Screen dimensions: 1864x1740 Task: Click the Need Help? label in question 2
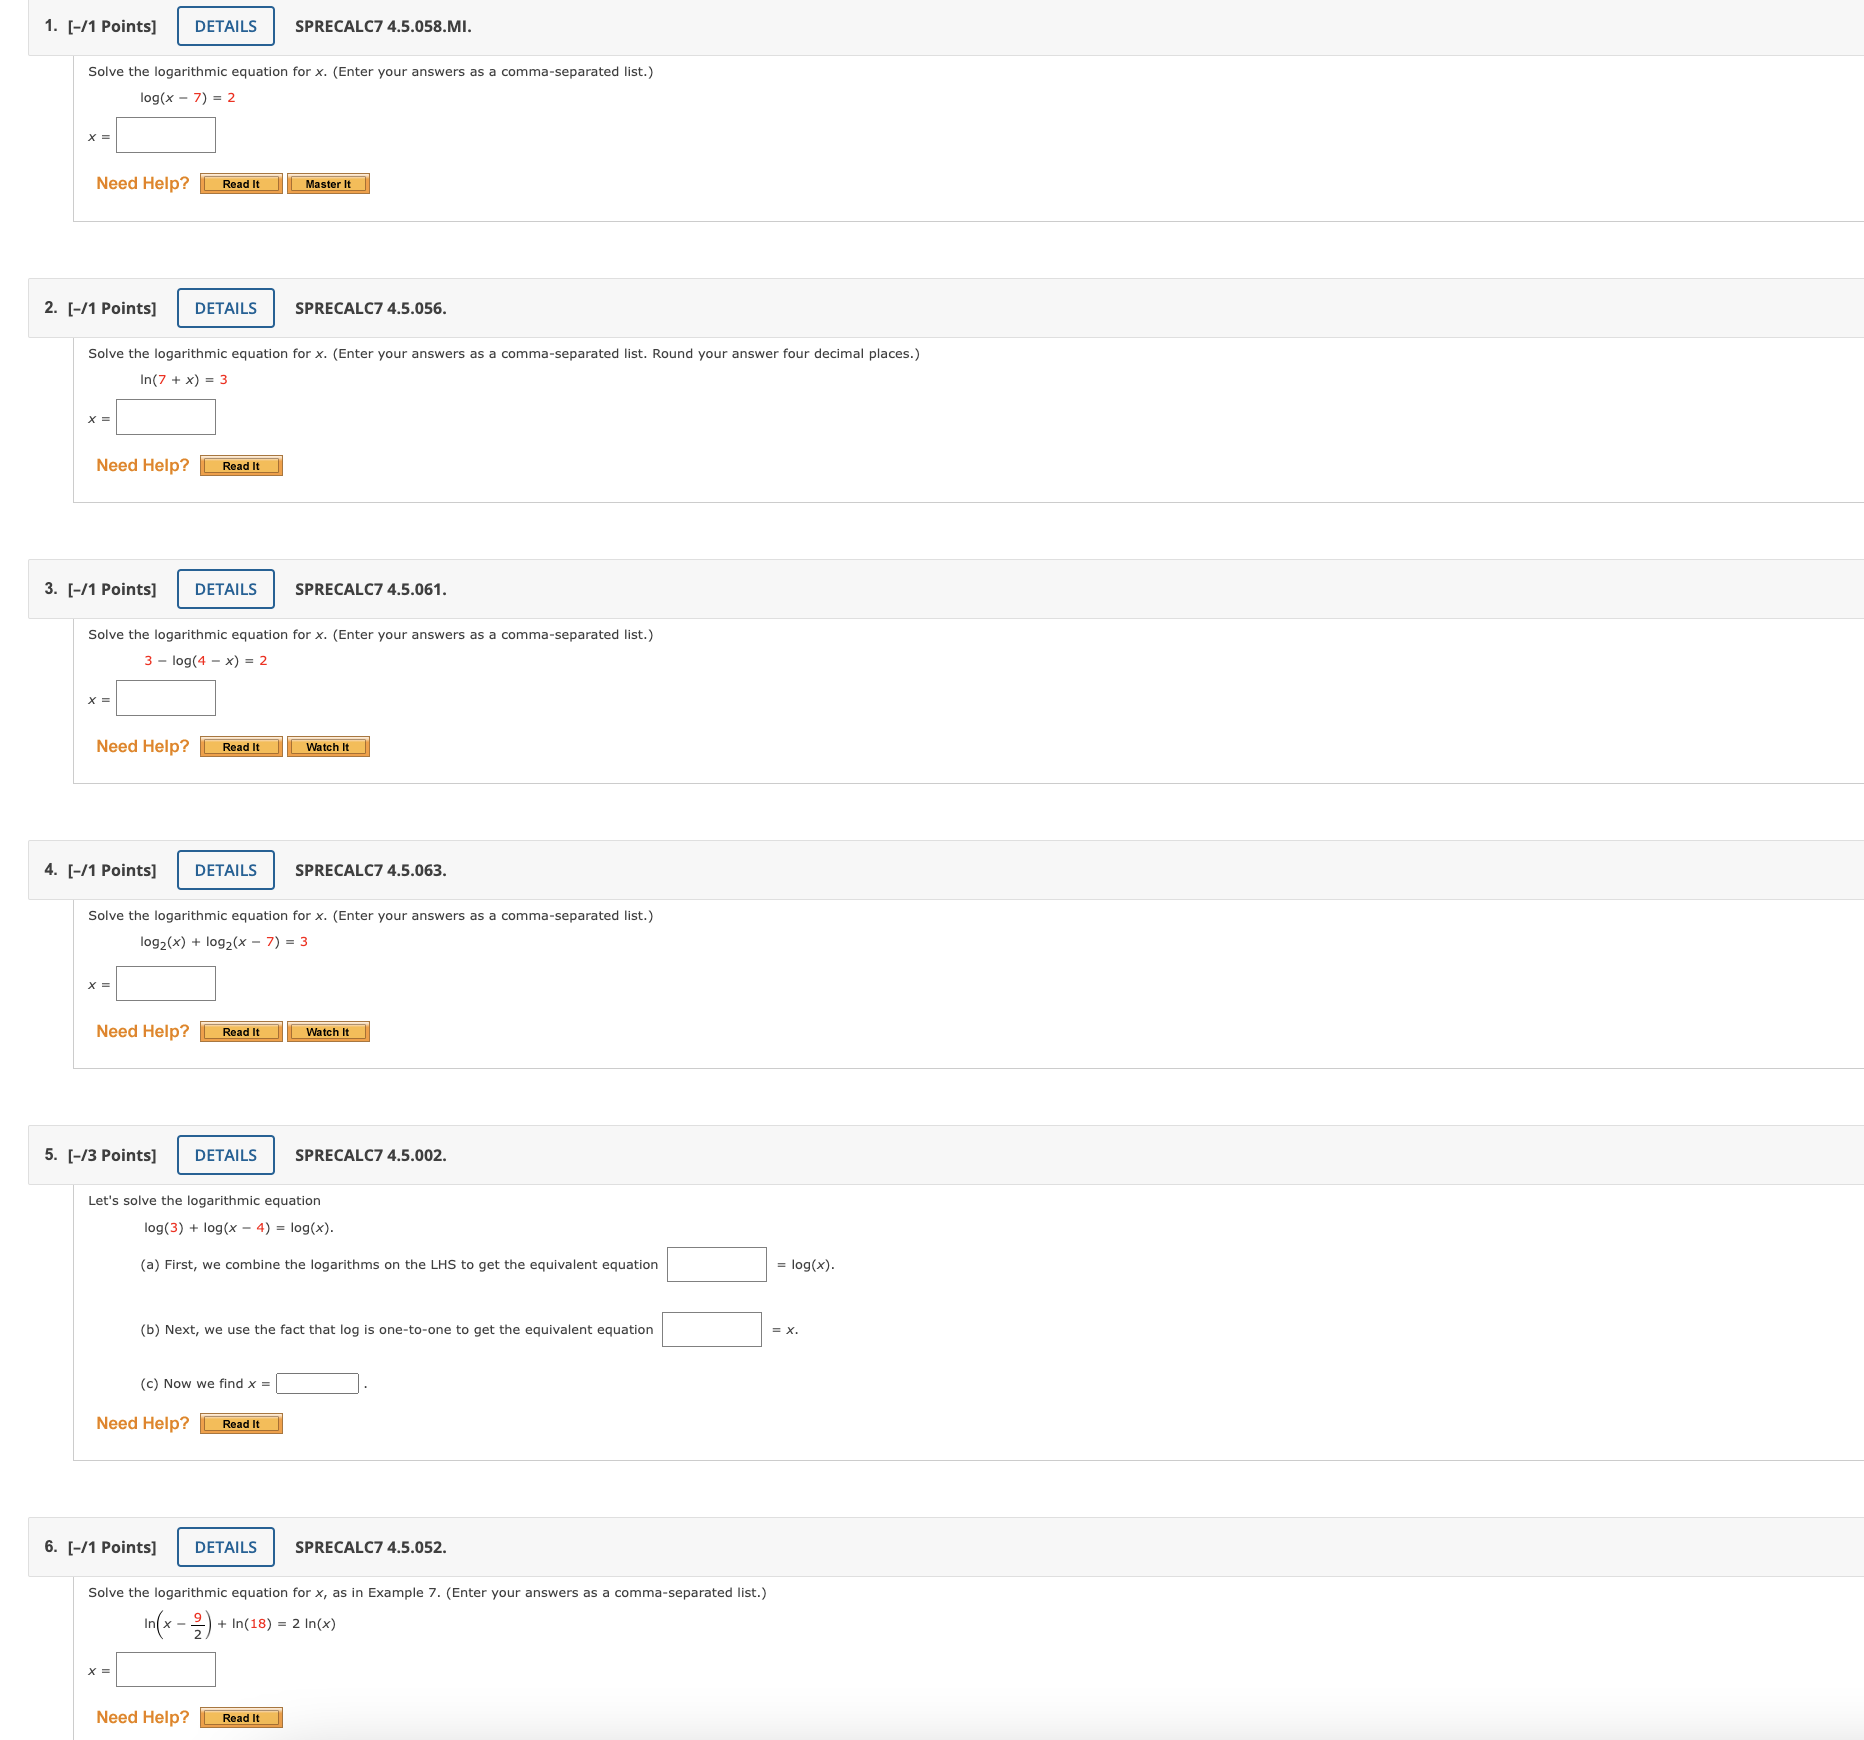tap(143, 466)
